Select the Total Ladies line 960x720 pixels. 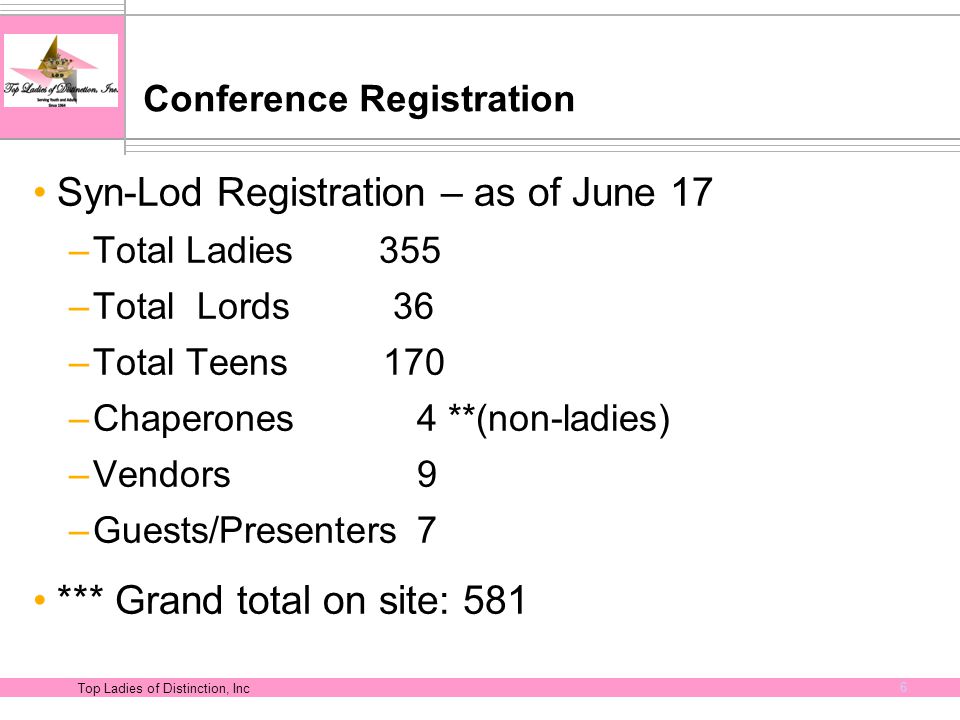266,250
